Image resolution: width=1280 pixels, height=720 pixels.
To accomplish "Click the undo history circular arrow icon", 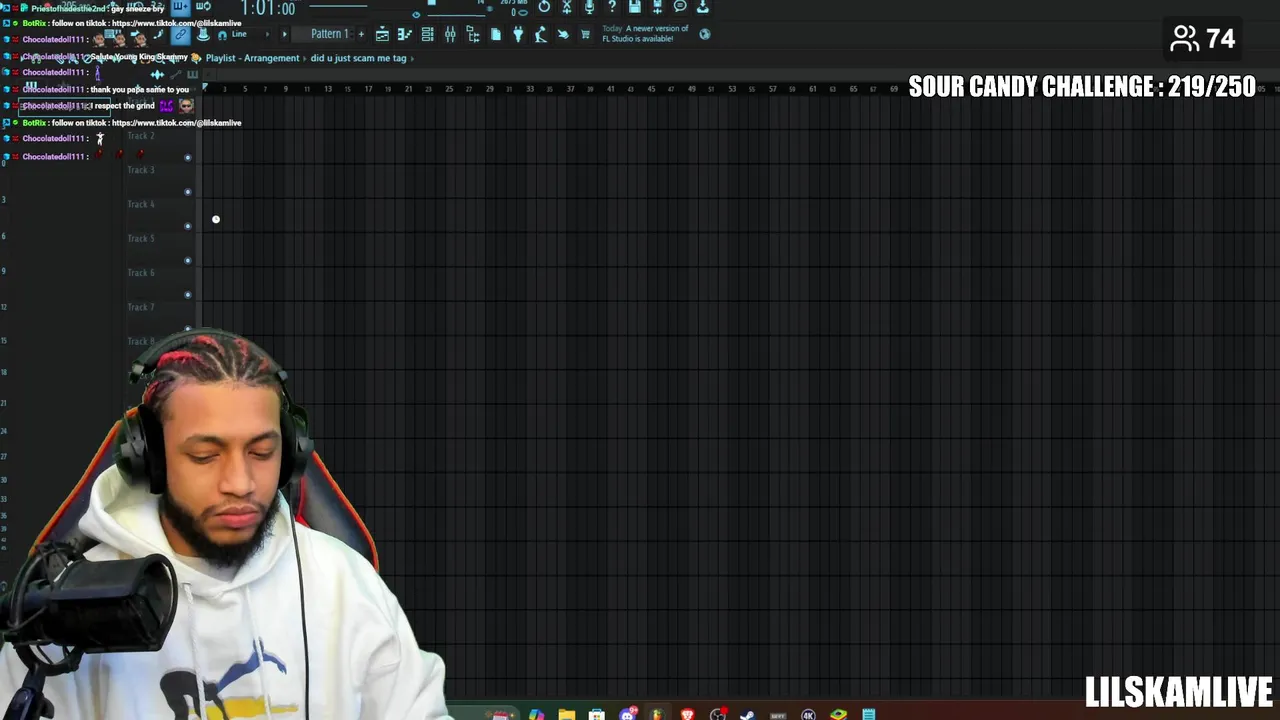I will pos(544,7).
